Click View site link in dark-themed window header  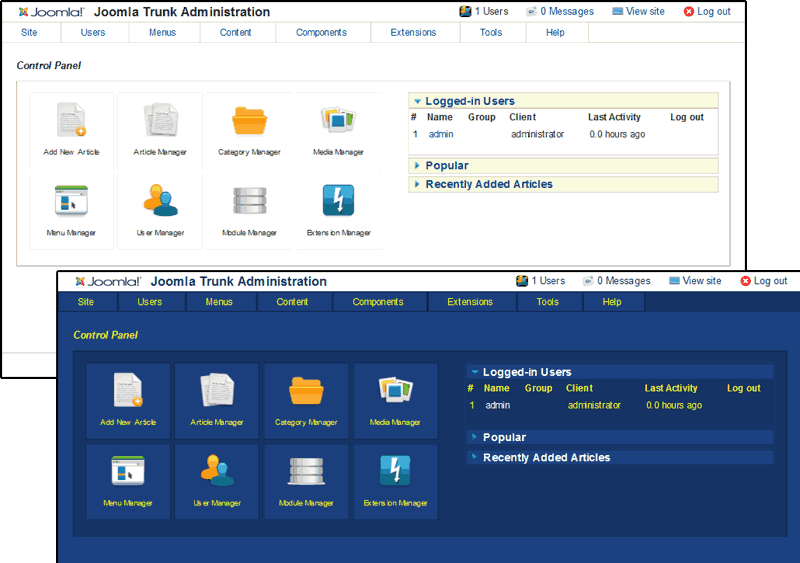(695, 281)
